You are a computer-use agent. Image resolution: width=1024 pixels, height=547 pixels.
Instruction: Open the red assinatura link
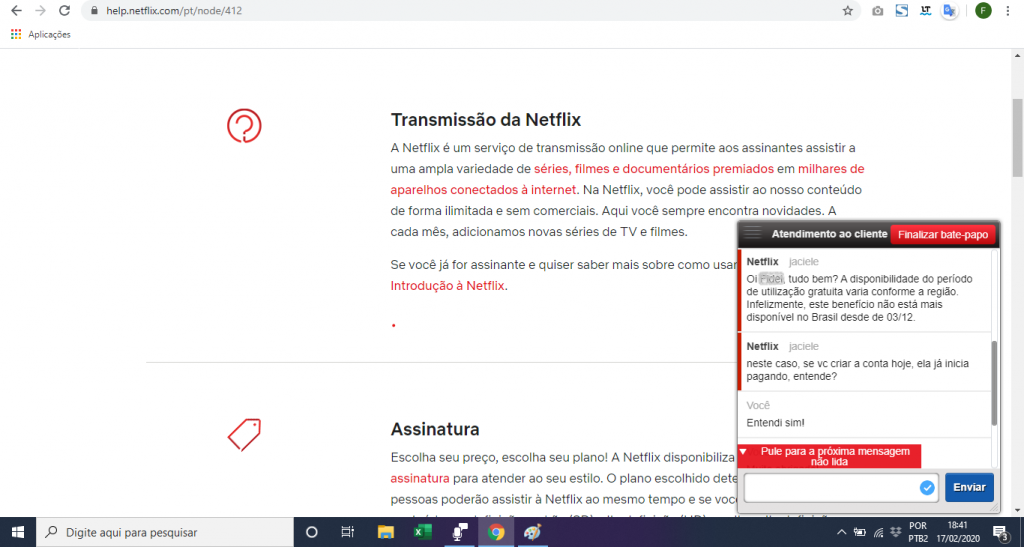coord(420,478)
